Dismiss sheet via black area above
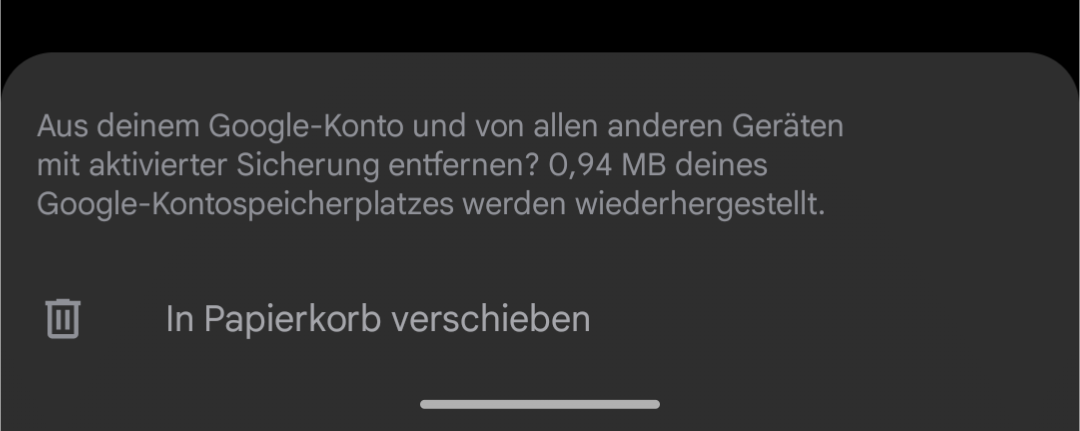The image size is (1080, 431). tap(540, 25)
